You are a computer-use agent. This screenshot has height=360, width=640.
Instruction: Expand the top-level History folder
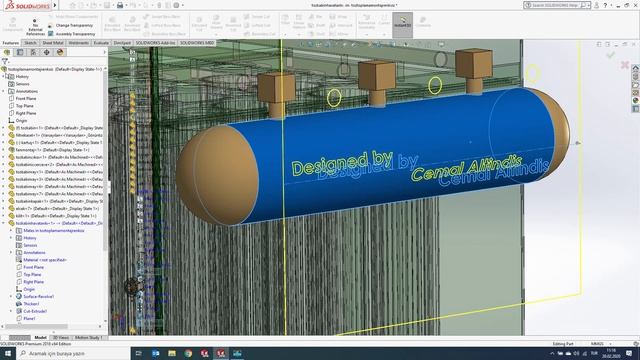pyautogui.click(x=4, y=76)
